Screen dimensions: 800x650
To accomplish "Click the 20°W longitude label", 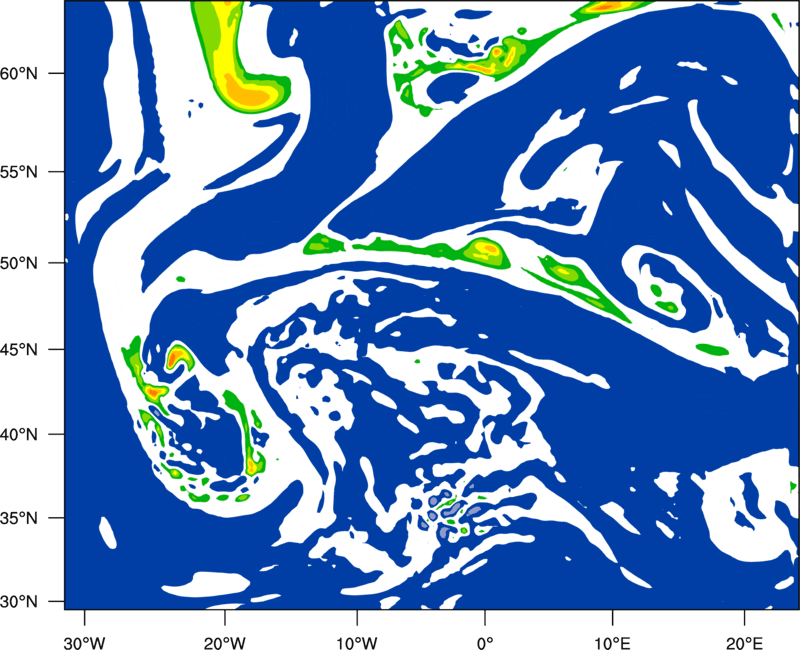I will [x=224, y=642].
